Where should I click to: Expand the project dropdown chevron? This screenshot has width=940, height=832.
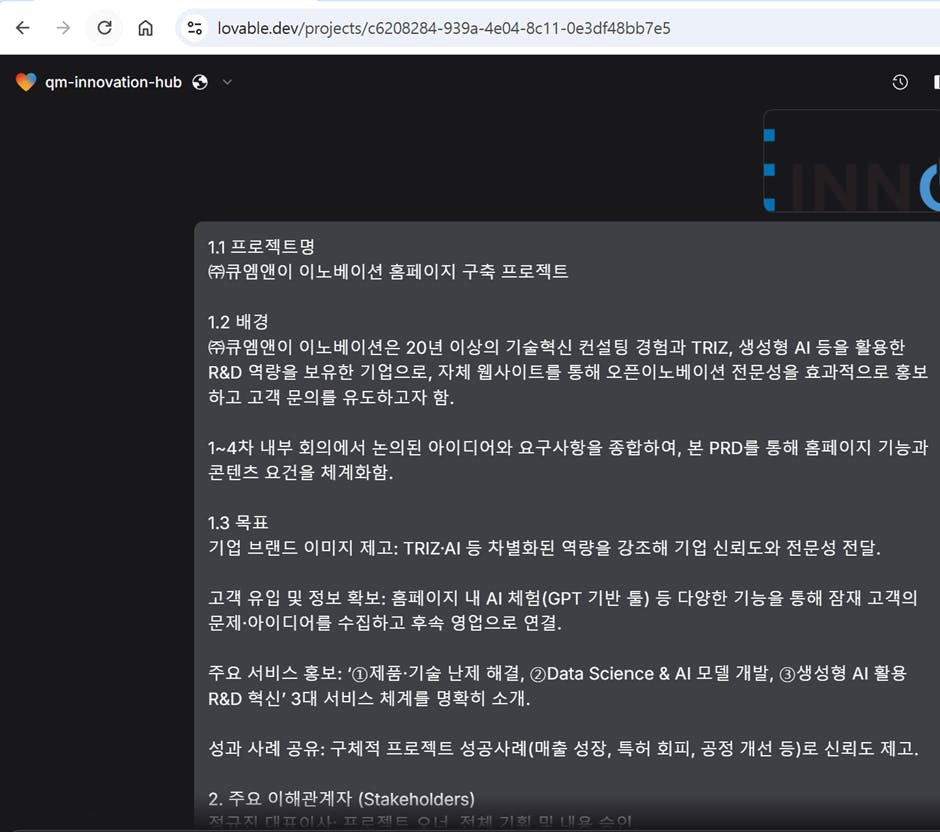[227, 82]
